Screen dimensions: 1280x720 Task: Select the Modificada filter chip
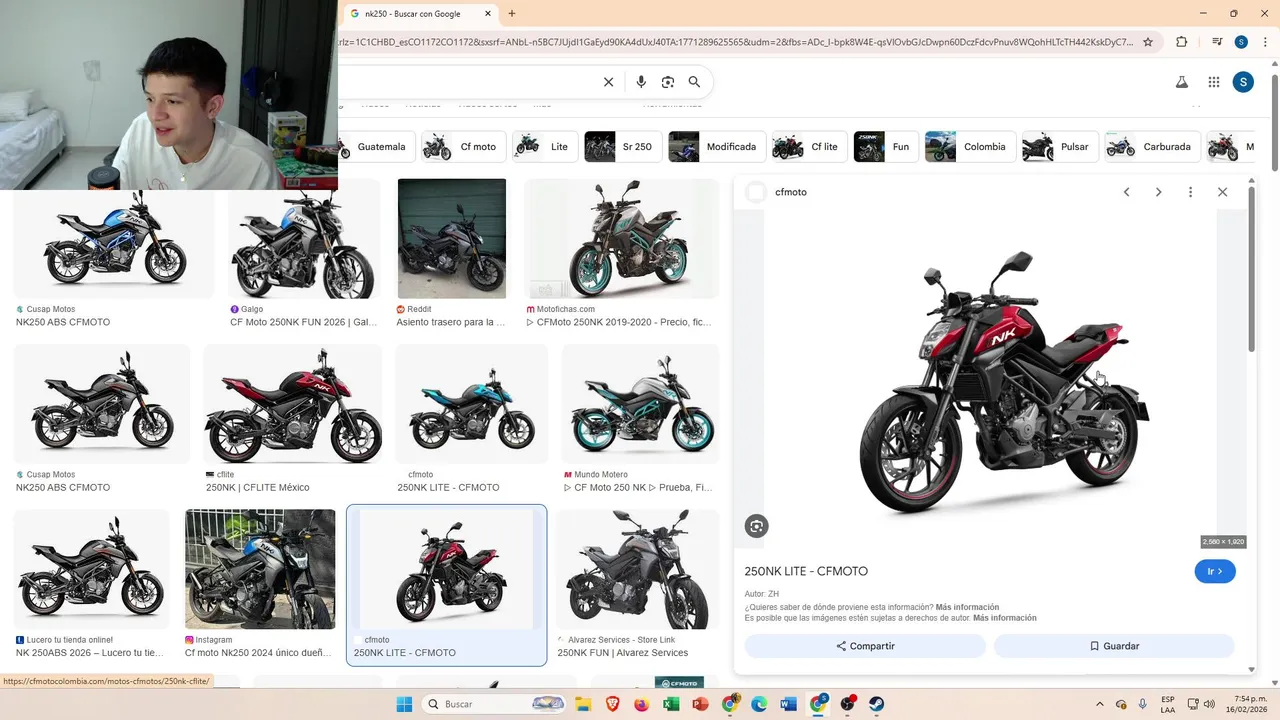click(x=716, y=147)
